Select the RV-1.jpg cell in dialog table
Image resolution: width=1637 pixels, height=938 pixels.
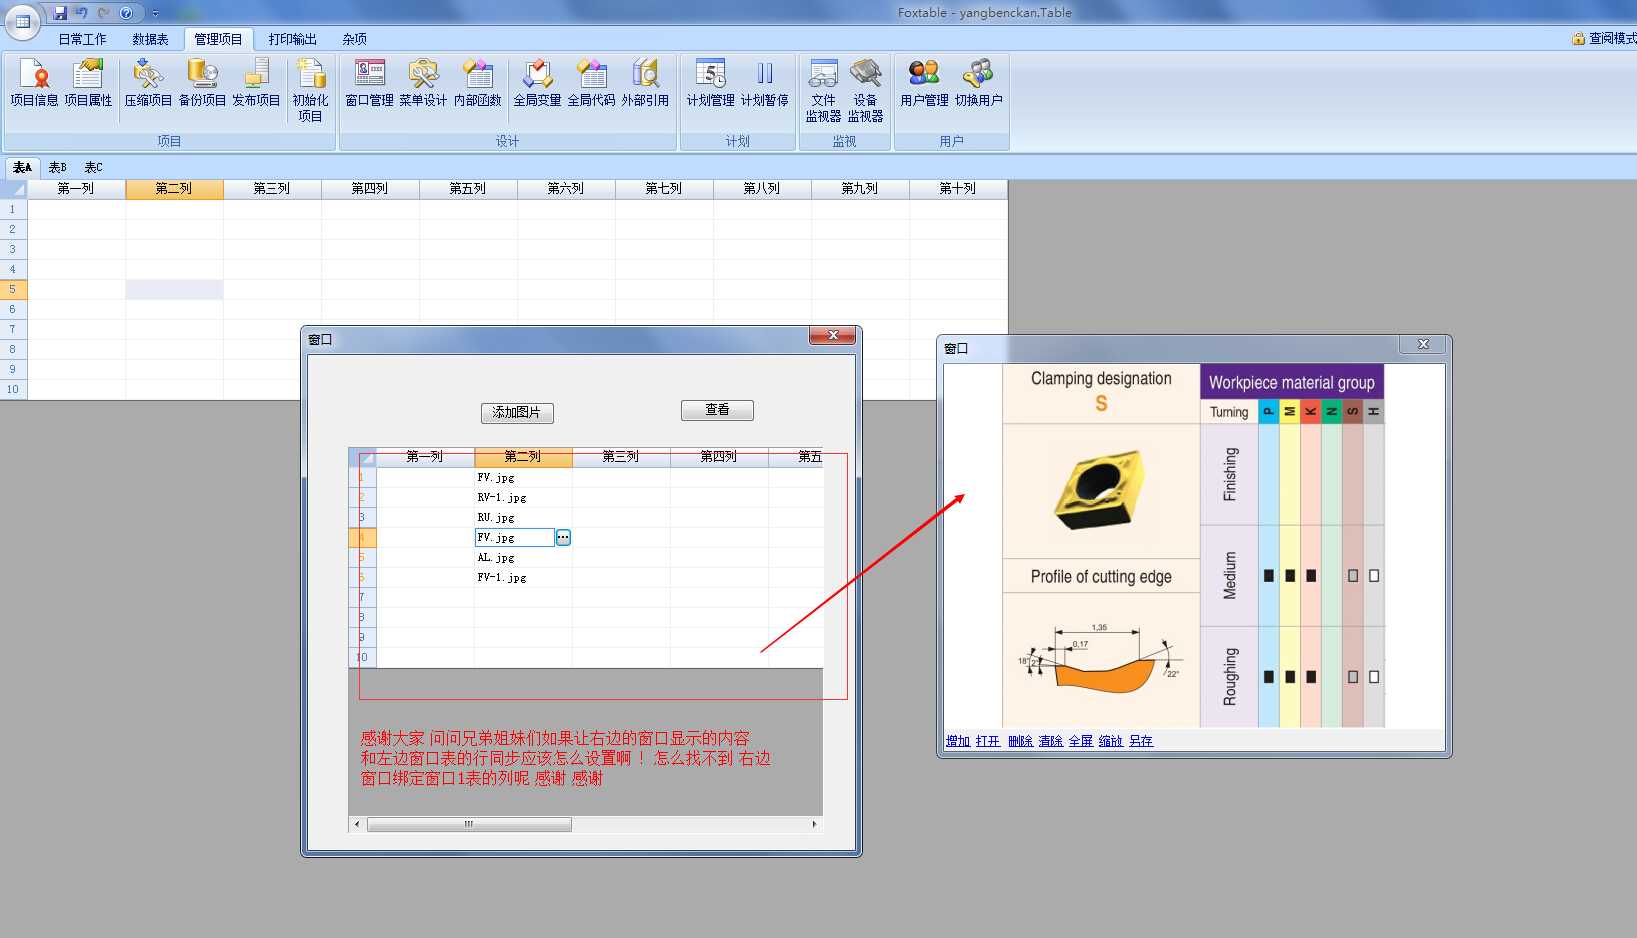coord(523,498)
